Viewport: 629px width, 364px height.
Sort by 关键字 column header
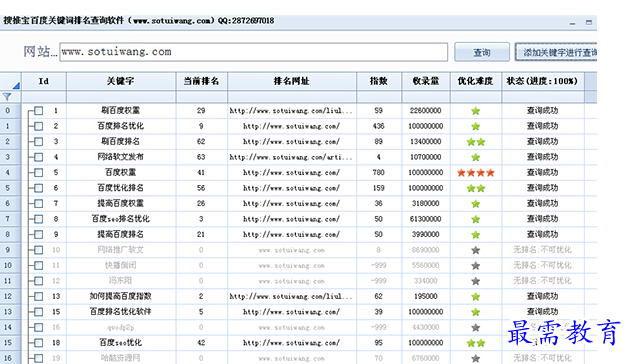(x=121, y=81)
